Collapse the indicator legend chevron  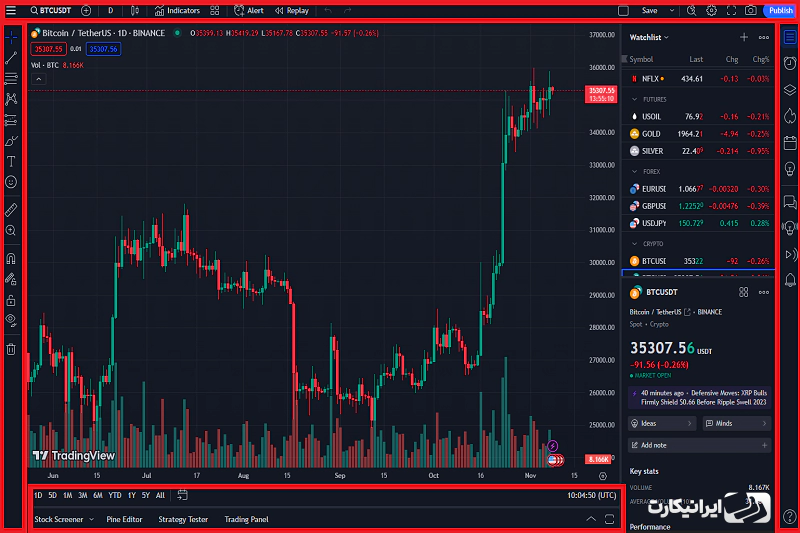coord(39,79)
